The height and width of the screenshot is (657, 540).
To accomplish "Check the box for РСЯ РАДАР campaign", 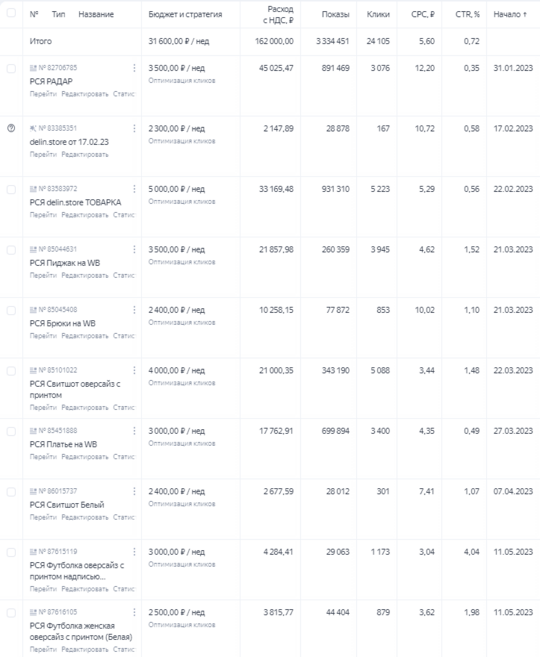I will click(x=11, y=68).
